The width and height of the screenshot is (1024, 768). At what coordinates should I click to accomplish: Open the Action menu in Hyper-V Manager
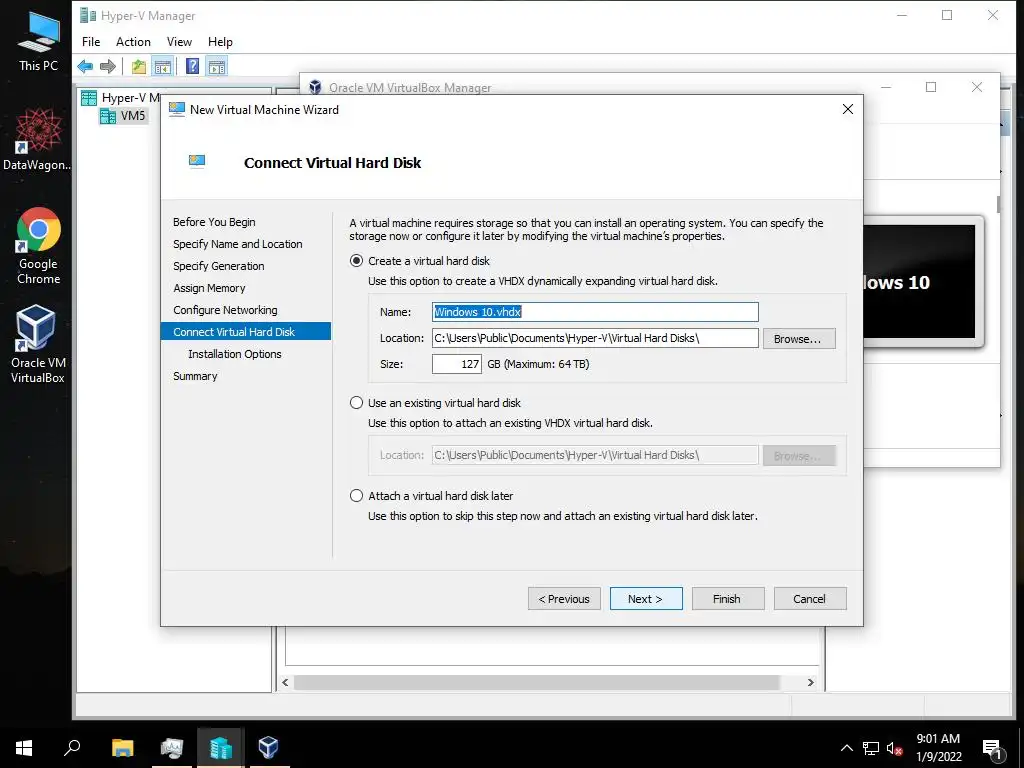pyautogui.click(x=133, y=42)
